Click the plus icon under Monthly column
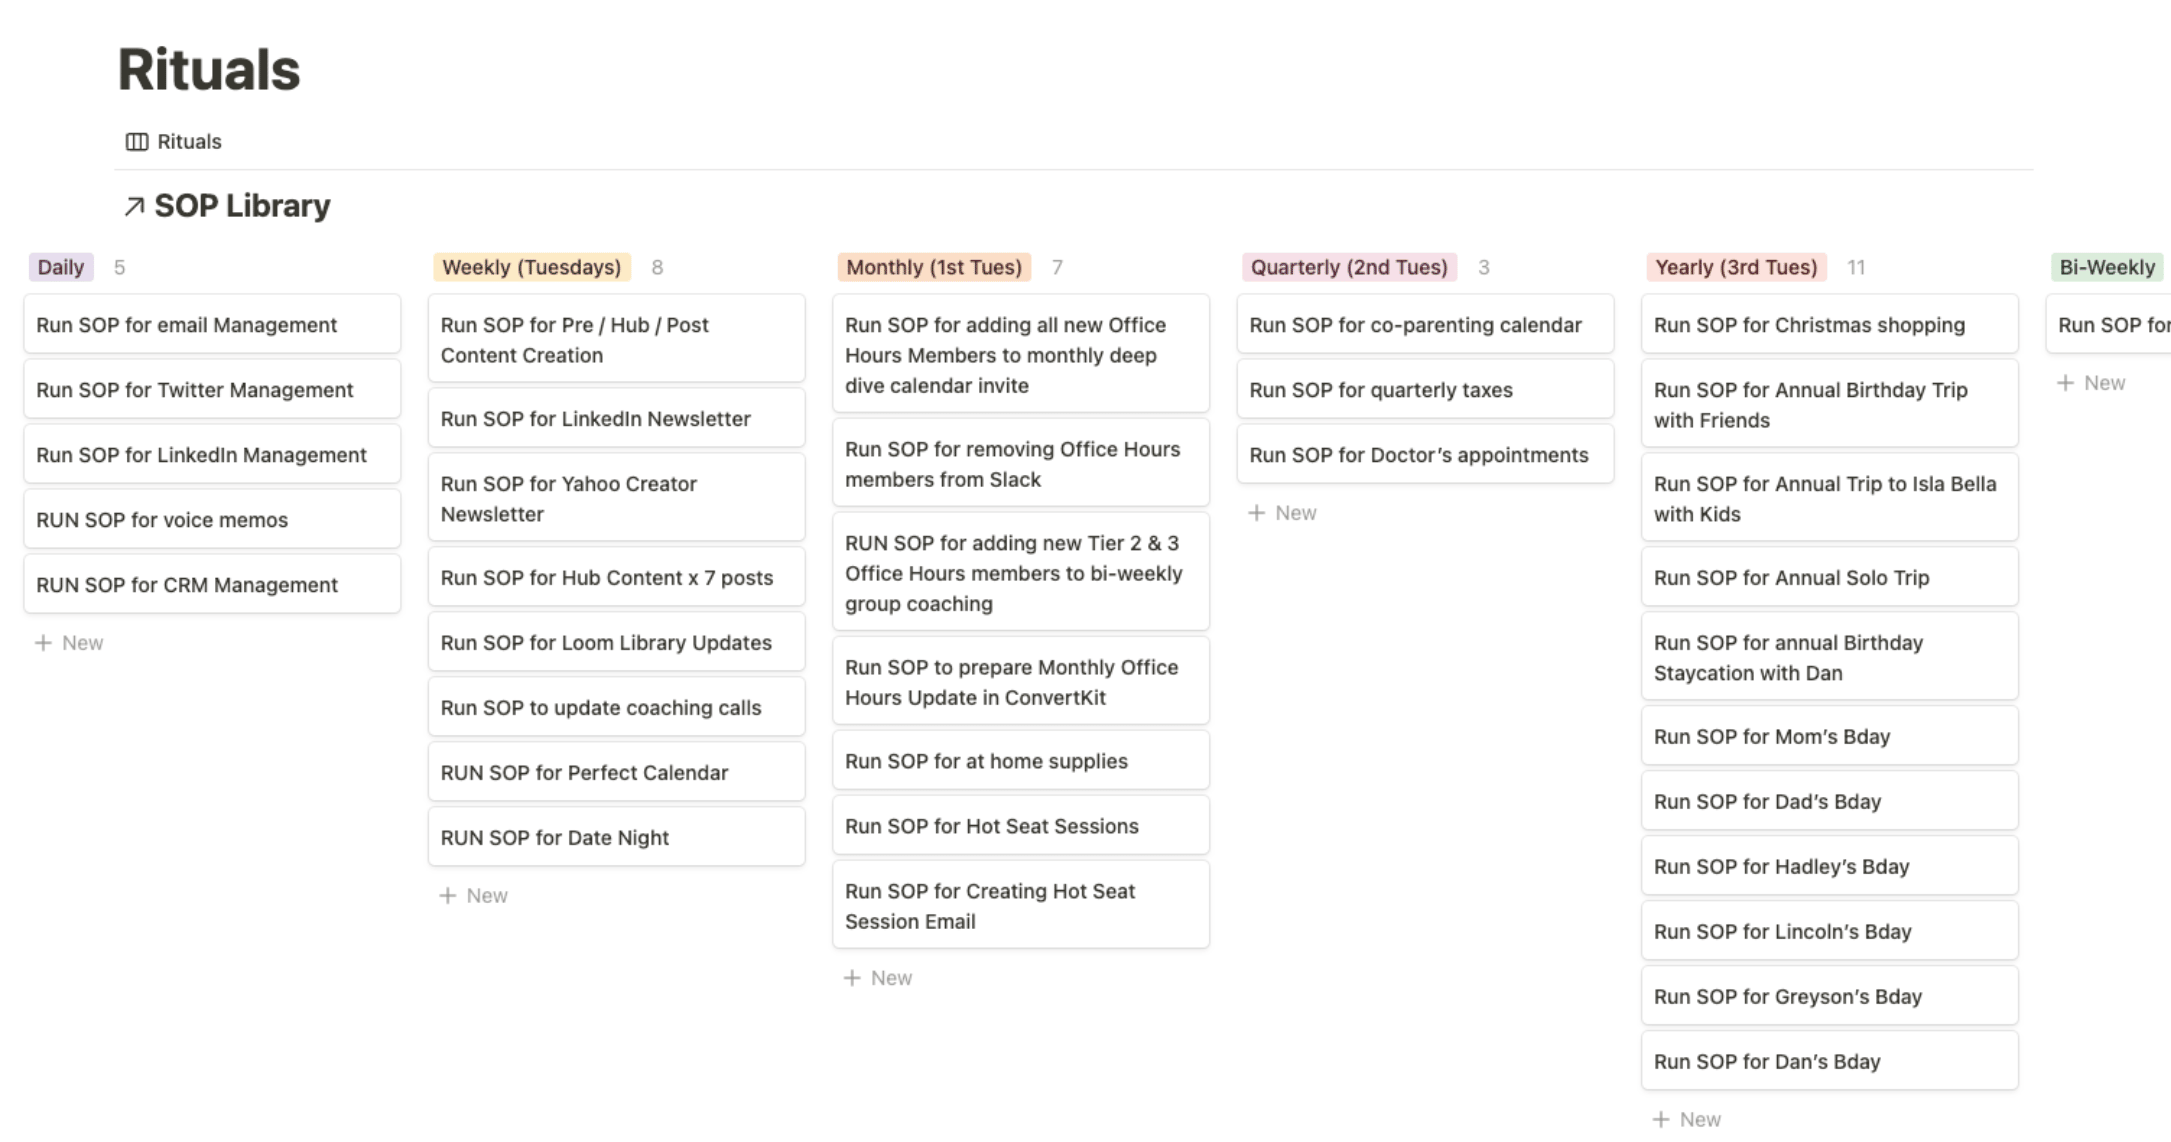Screen dimensions: 2171x1142 [x=852, y=978]
